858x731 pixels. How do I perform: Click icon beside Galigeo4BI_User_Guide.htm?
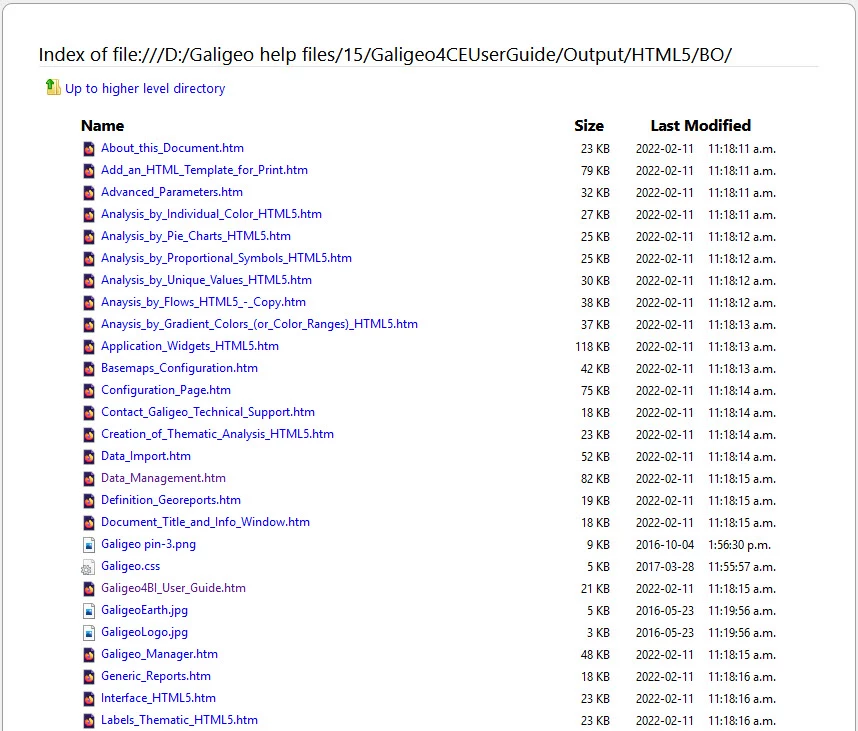click(89, 589)
